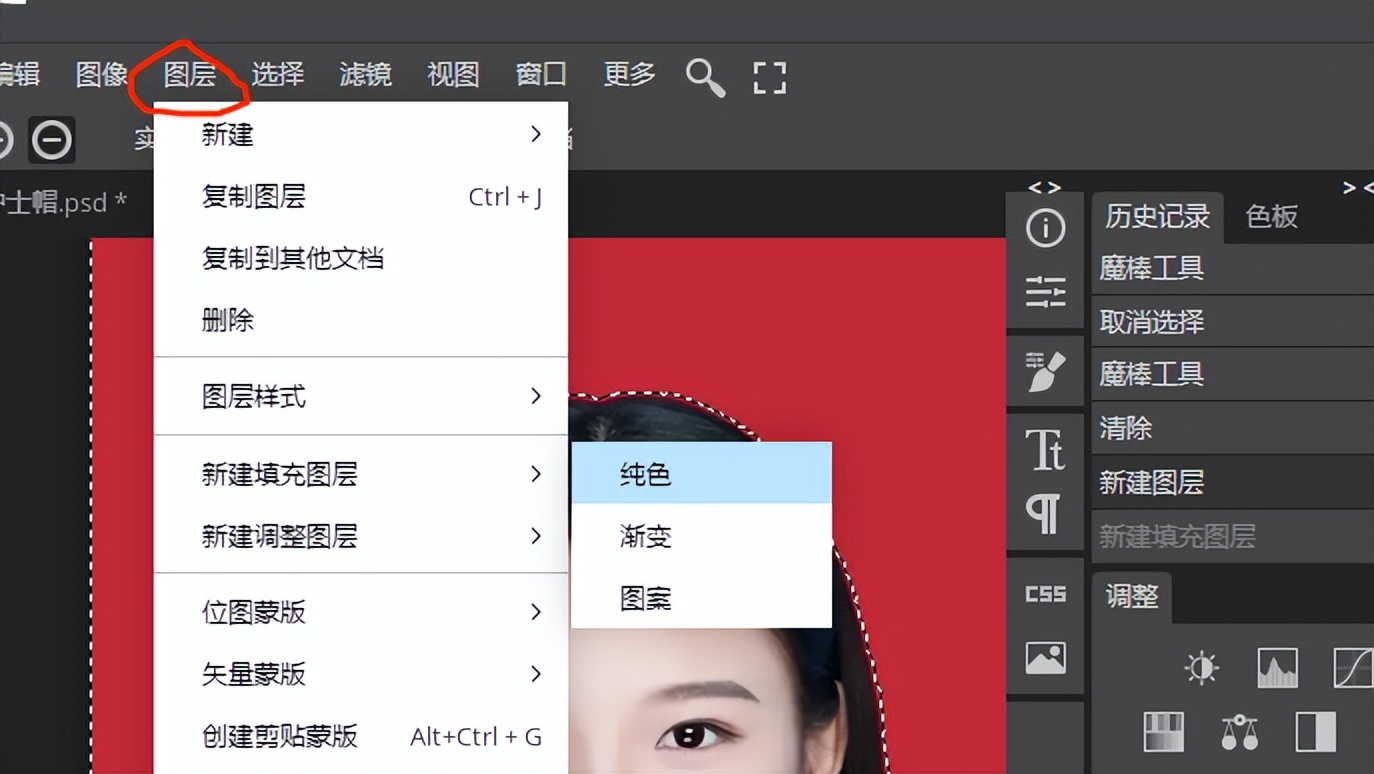Expand the 图层样式 submenu
1374x774 pixels.
(x=536, y=396)
